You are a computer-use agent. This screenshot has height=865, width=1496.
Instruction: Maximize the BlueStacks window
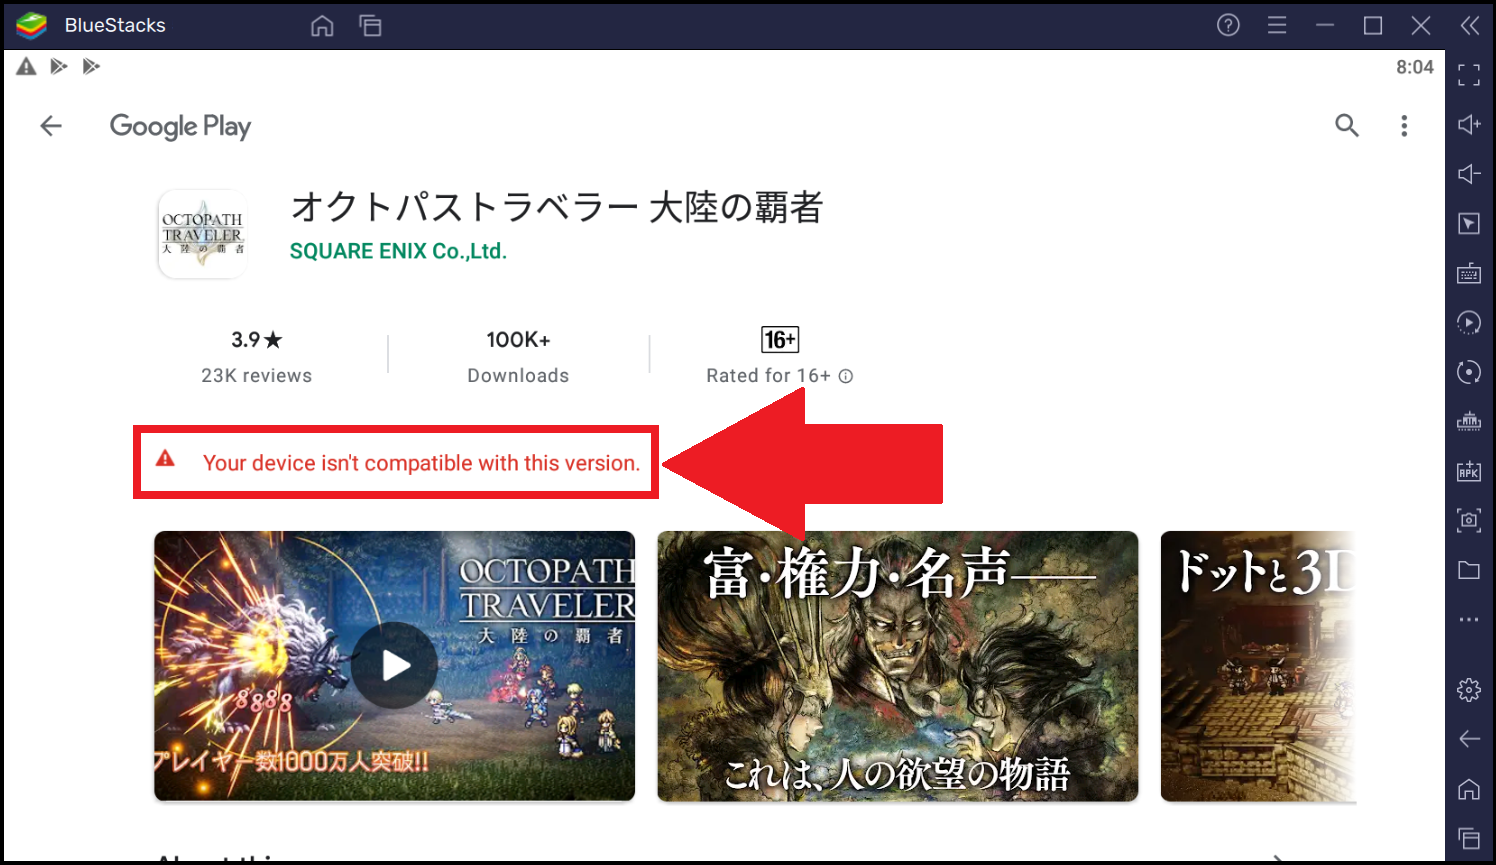pyautogui.click(x=1373, y=25)
